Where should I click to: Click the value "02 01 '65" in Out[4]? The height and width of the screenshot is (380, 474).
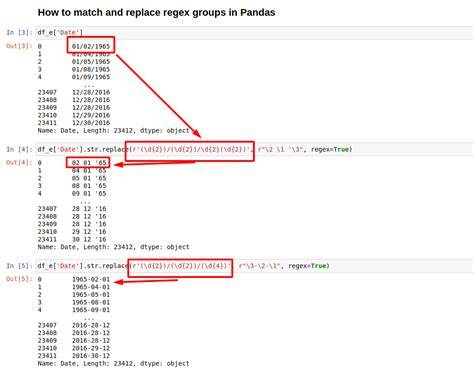tap(89, 163)
